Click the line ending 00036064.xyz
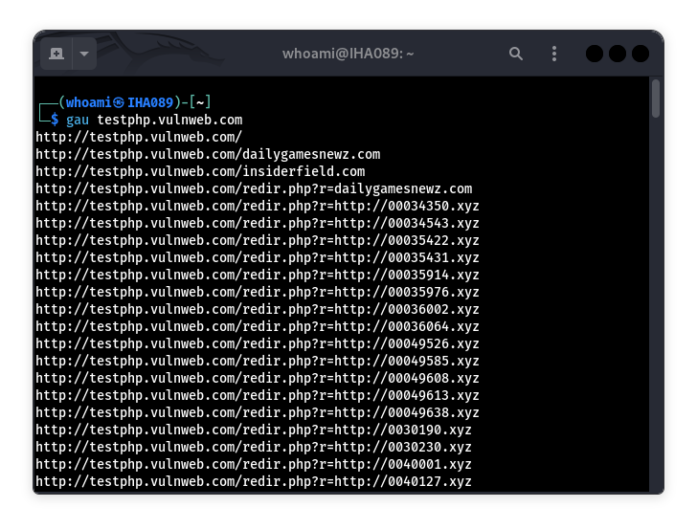Viewport: 697px width, 530px height. [257, 327]
